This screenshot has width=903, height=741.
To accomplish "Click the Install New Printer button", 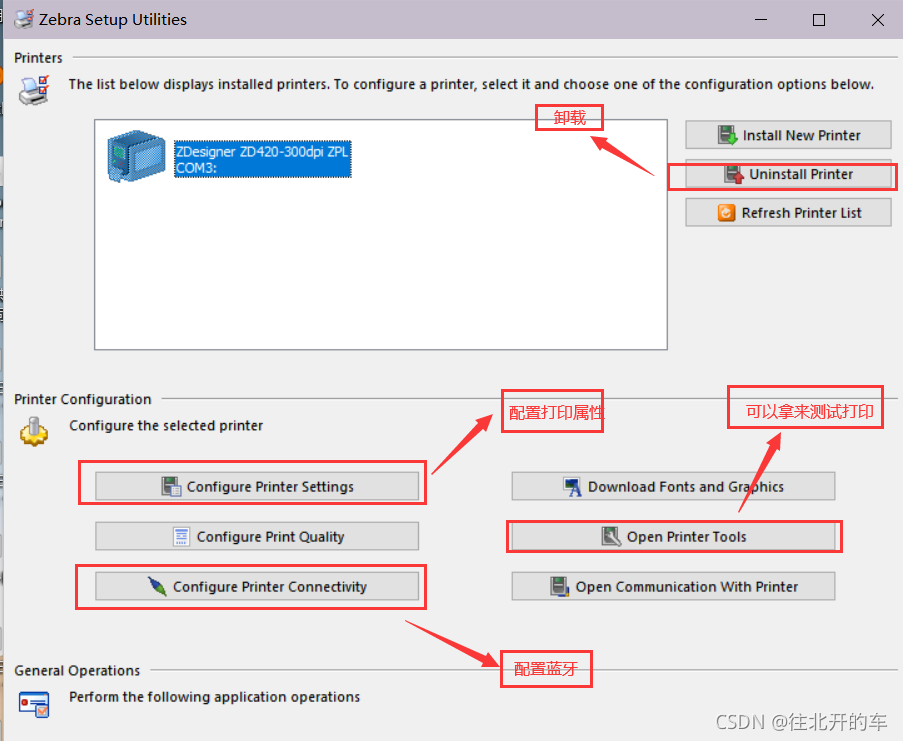I will pos(788,135).
